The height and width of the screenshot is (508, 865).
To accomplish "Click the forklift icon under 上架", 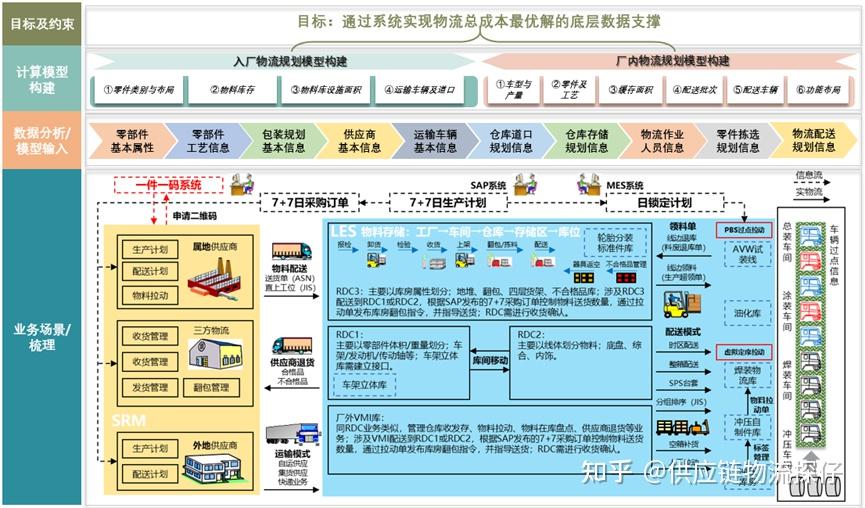I will (x=465, y=259).
